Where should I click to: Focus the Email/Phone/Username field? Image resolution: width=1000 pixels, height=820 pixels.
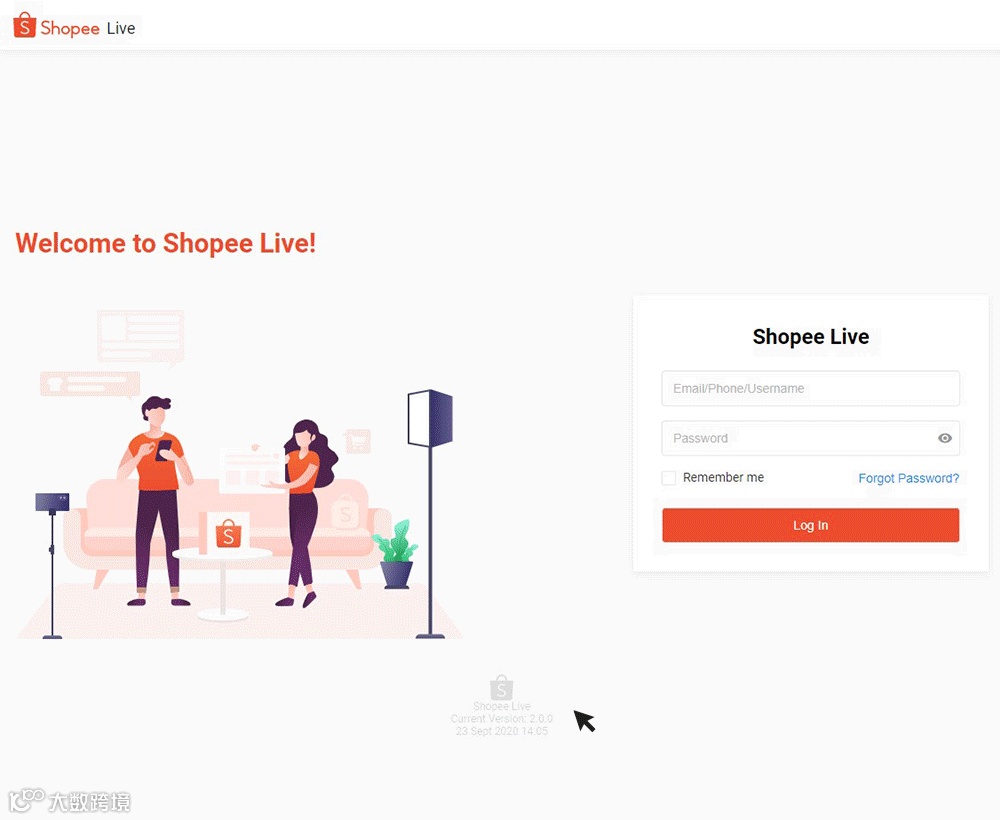[x=811, y=388]
